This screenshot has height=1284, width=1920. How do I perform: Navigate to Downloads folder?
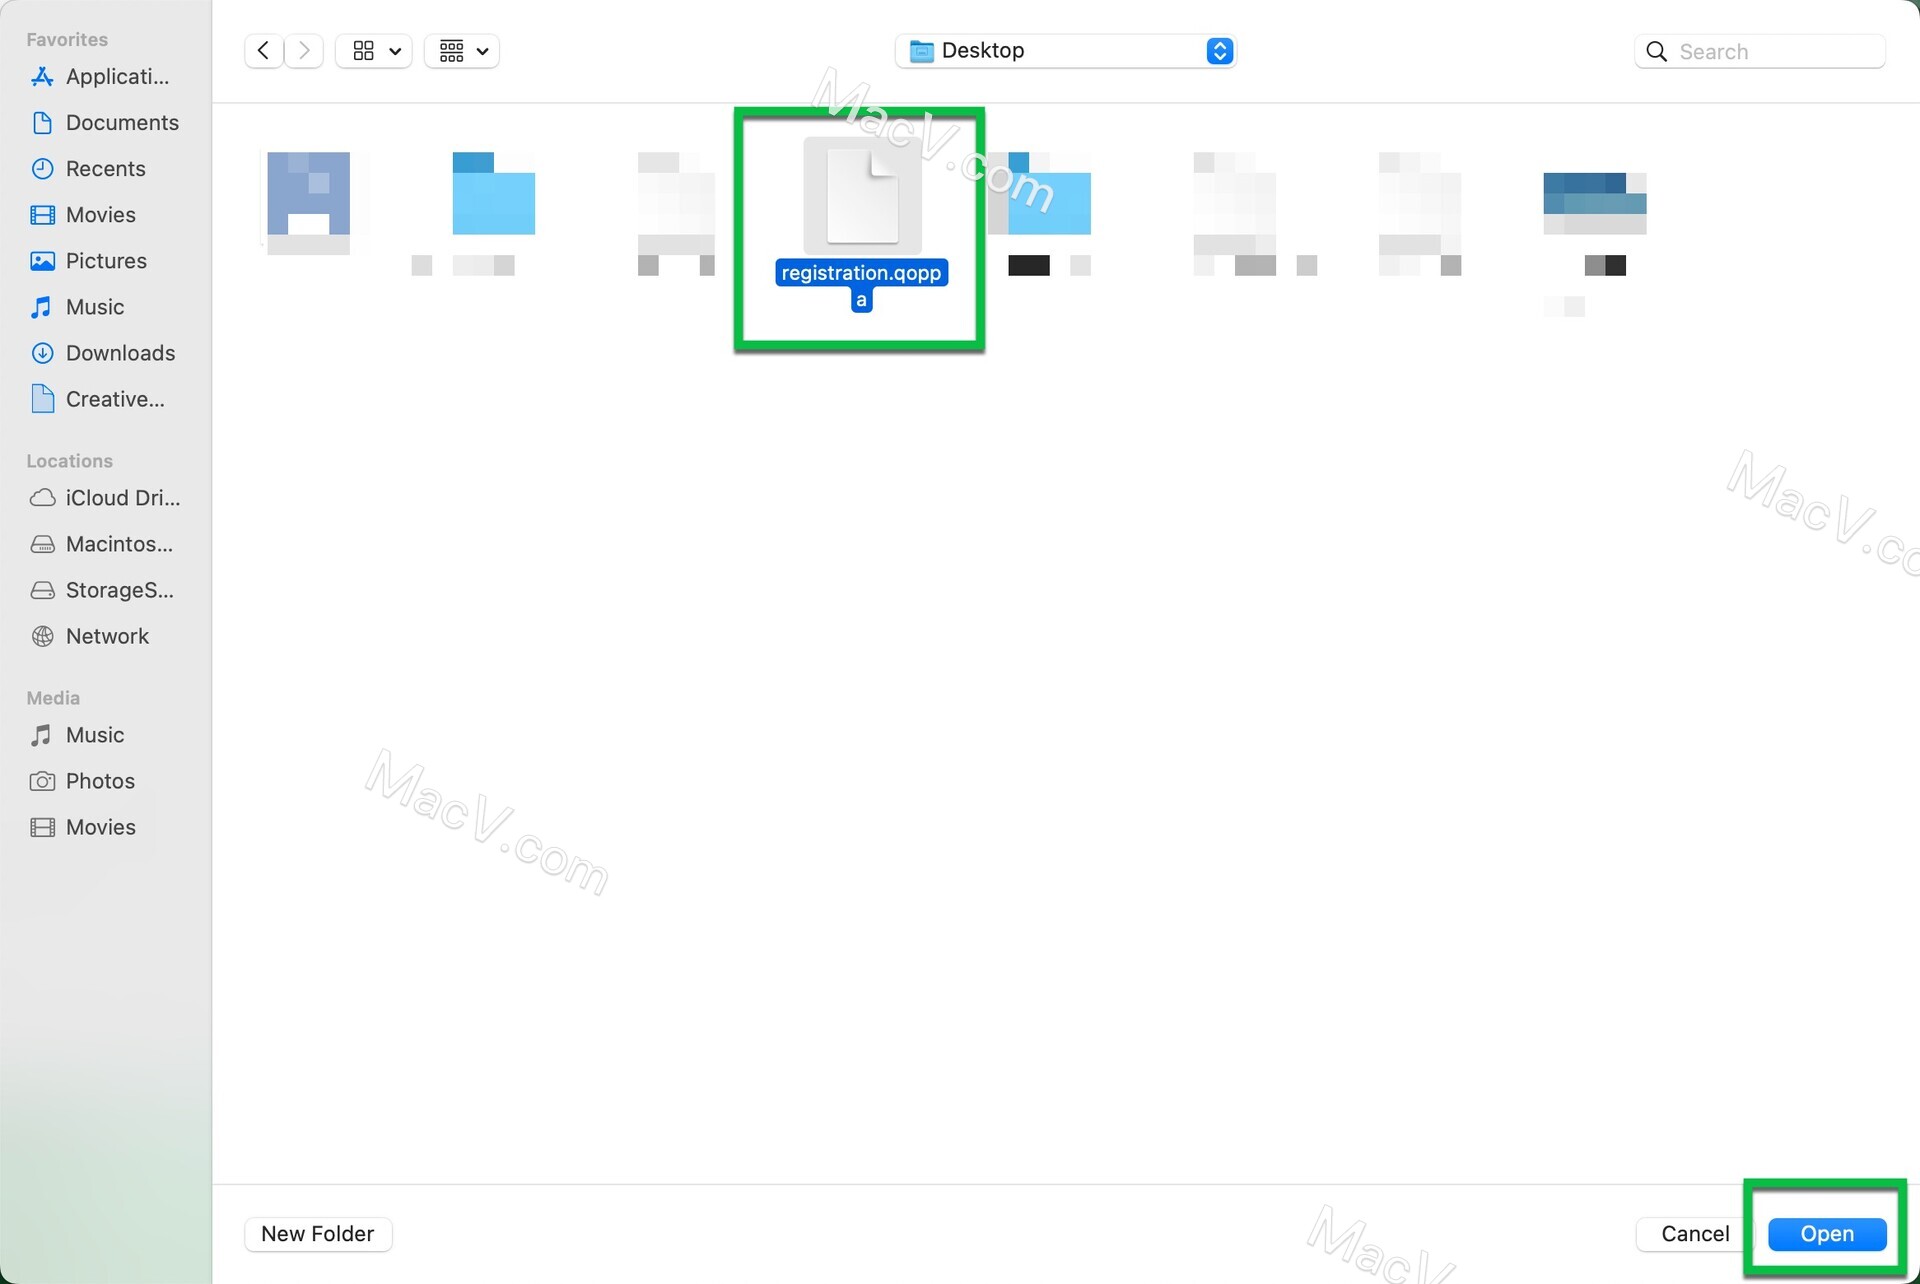(x=120, y=353)
